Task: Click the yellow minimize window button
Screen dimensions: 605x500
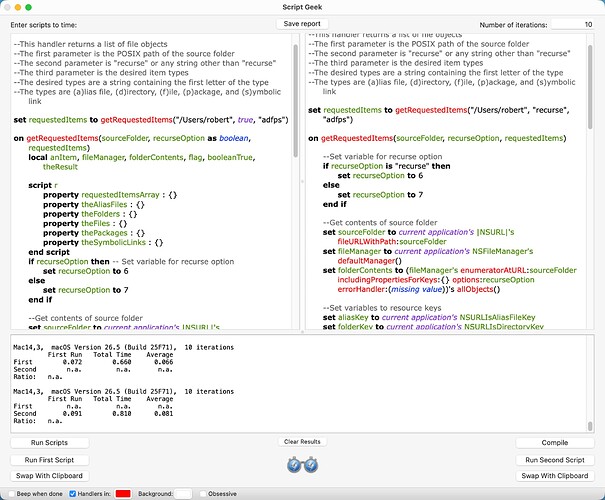Action: tap(18, 7)
